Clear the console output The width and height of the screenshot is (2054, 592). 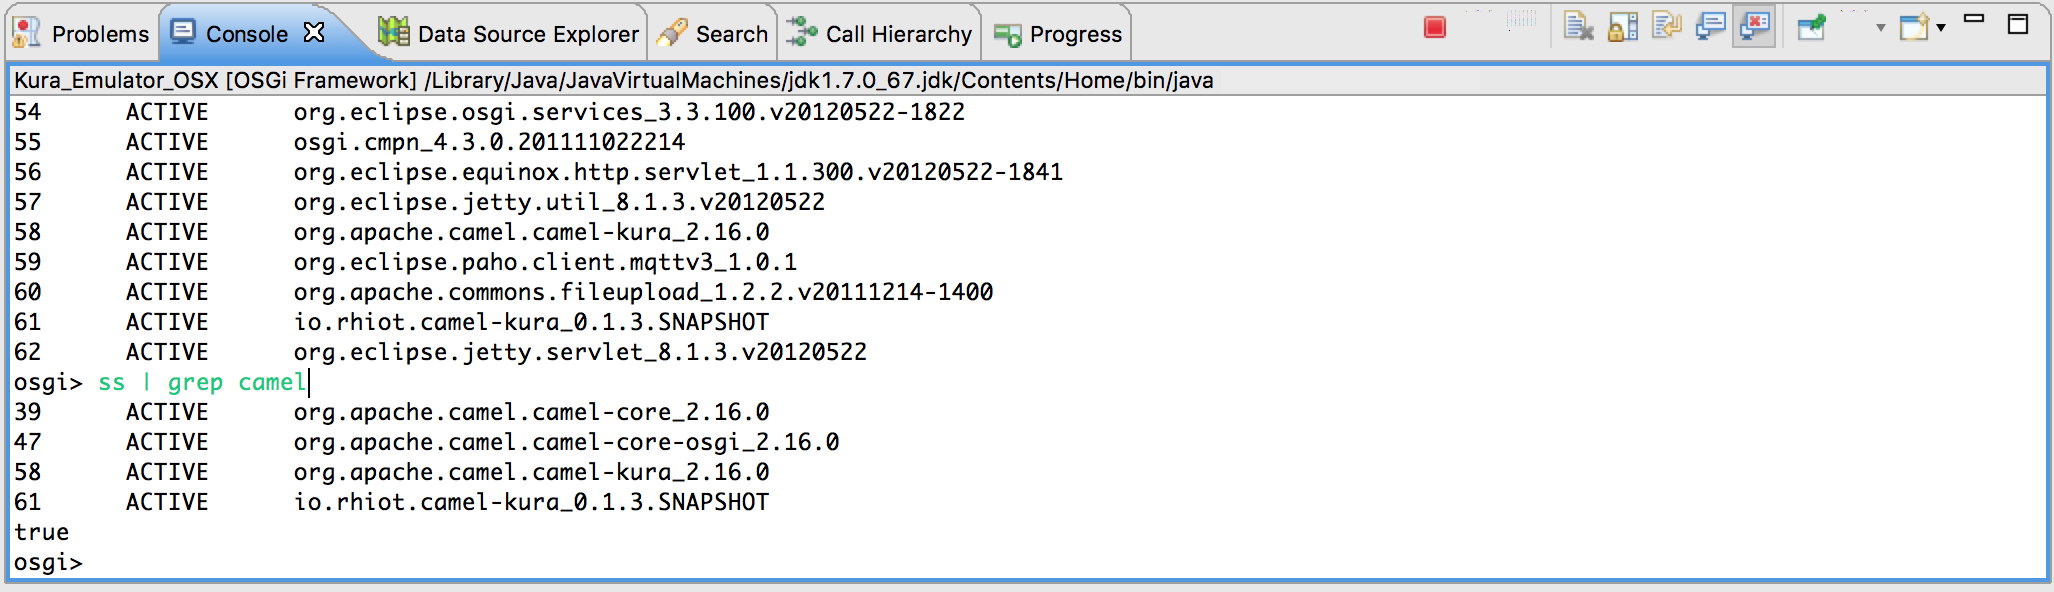pos(1578,27)
